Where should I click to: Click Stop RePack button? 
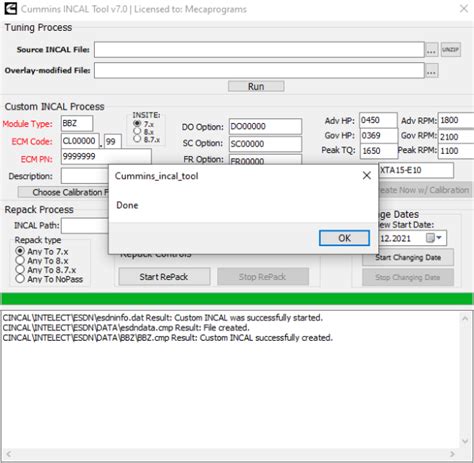click(x=263, y=277)
